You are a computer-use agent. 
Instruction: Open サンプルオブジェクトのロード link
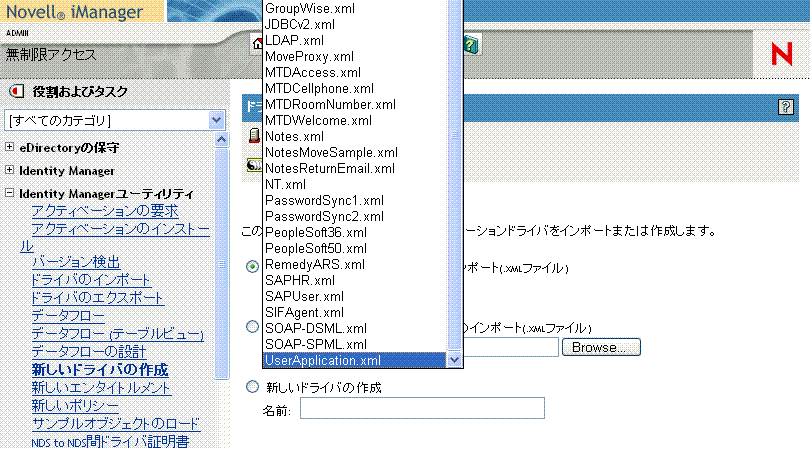[x=116, y=424]
